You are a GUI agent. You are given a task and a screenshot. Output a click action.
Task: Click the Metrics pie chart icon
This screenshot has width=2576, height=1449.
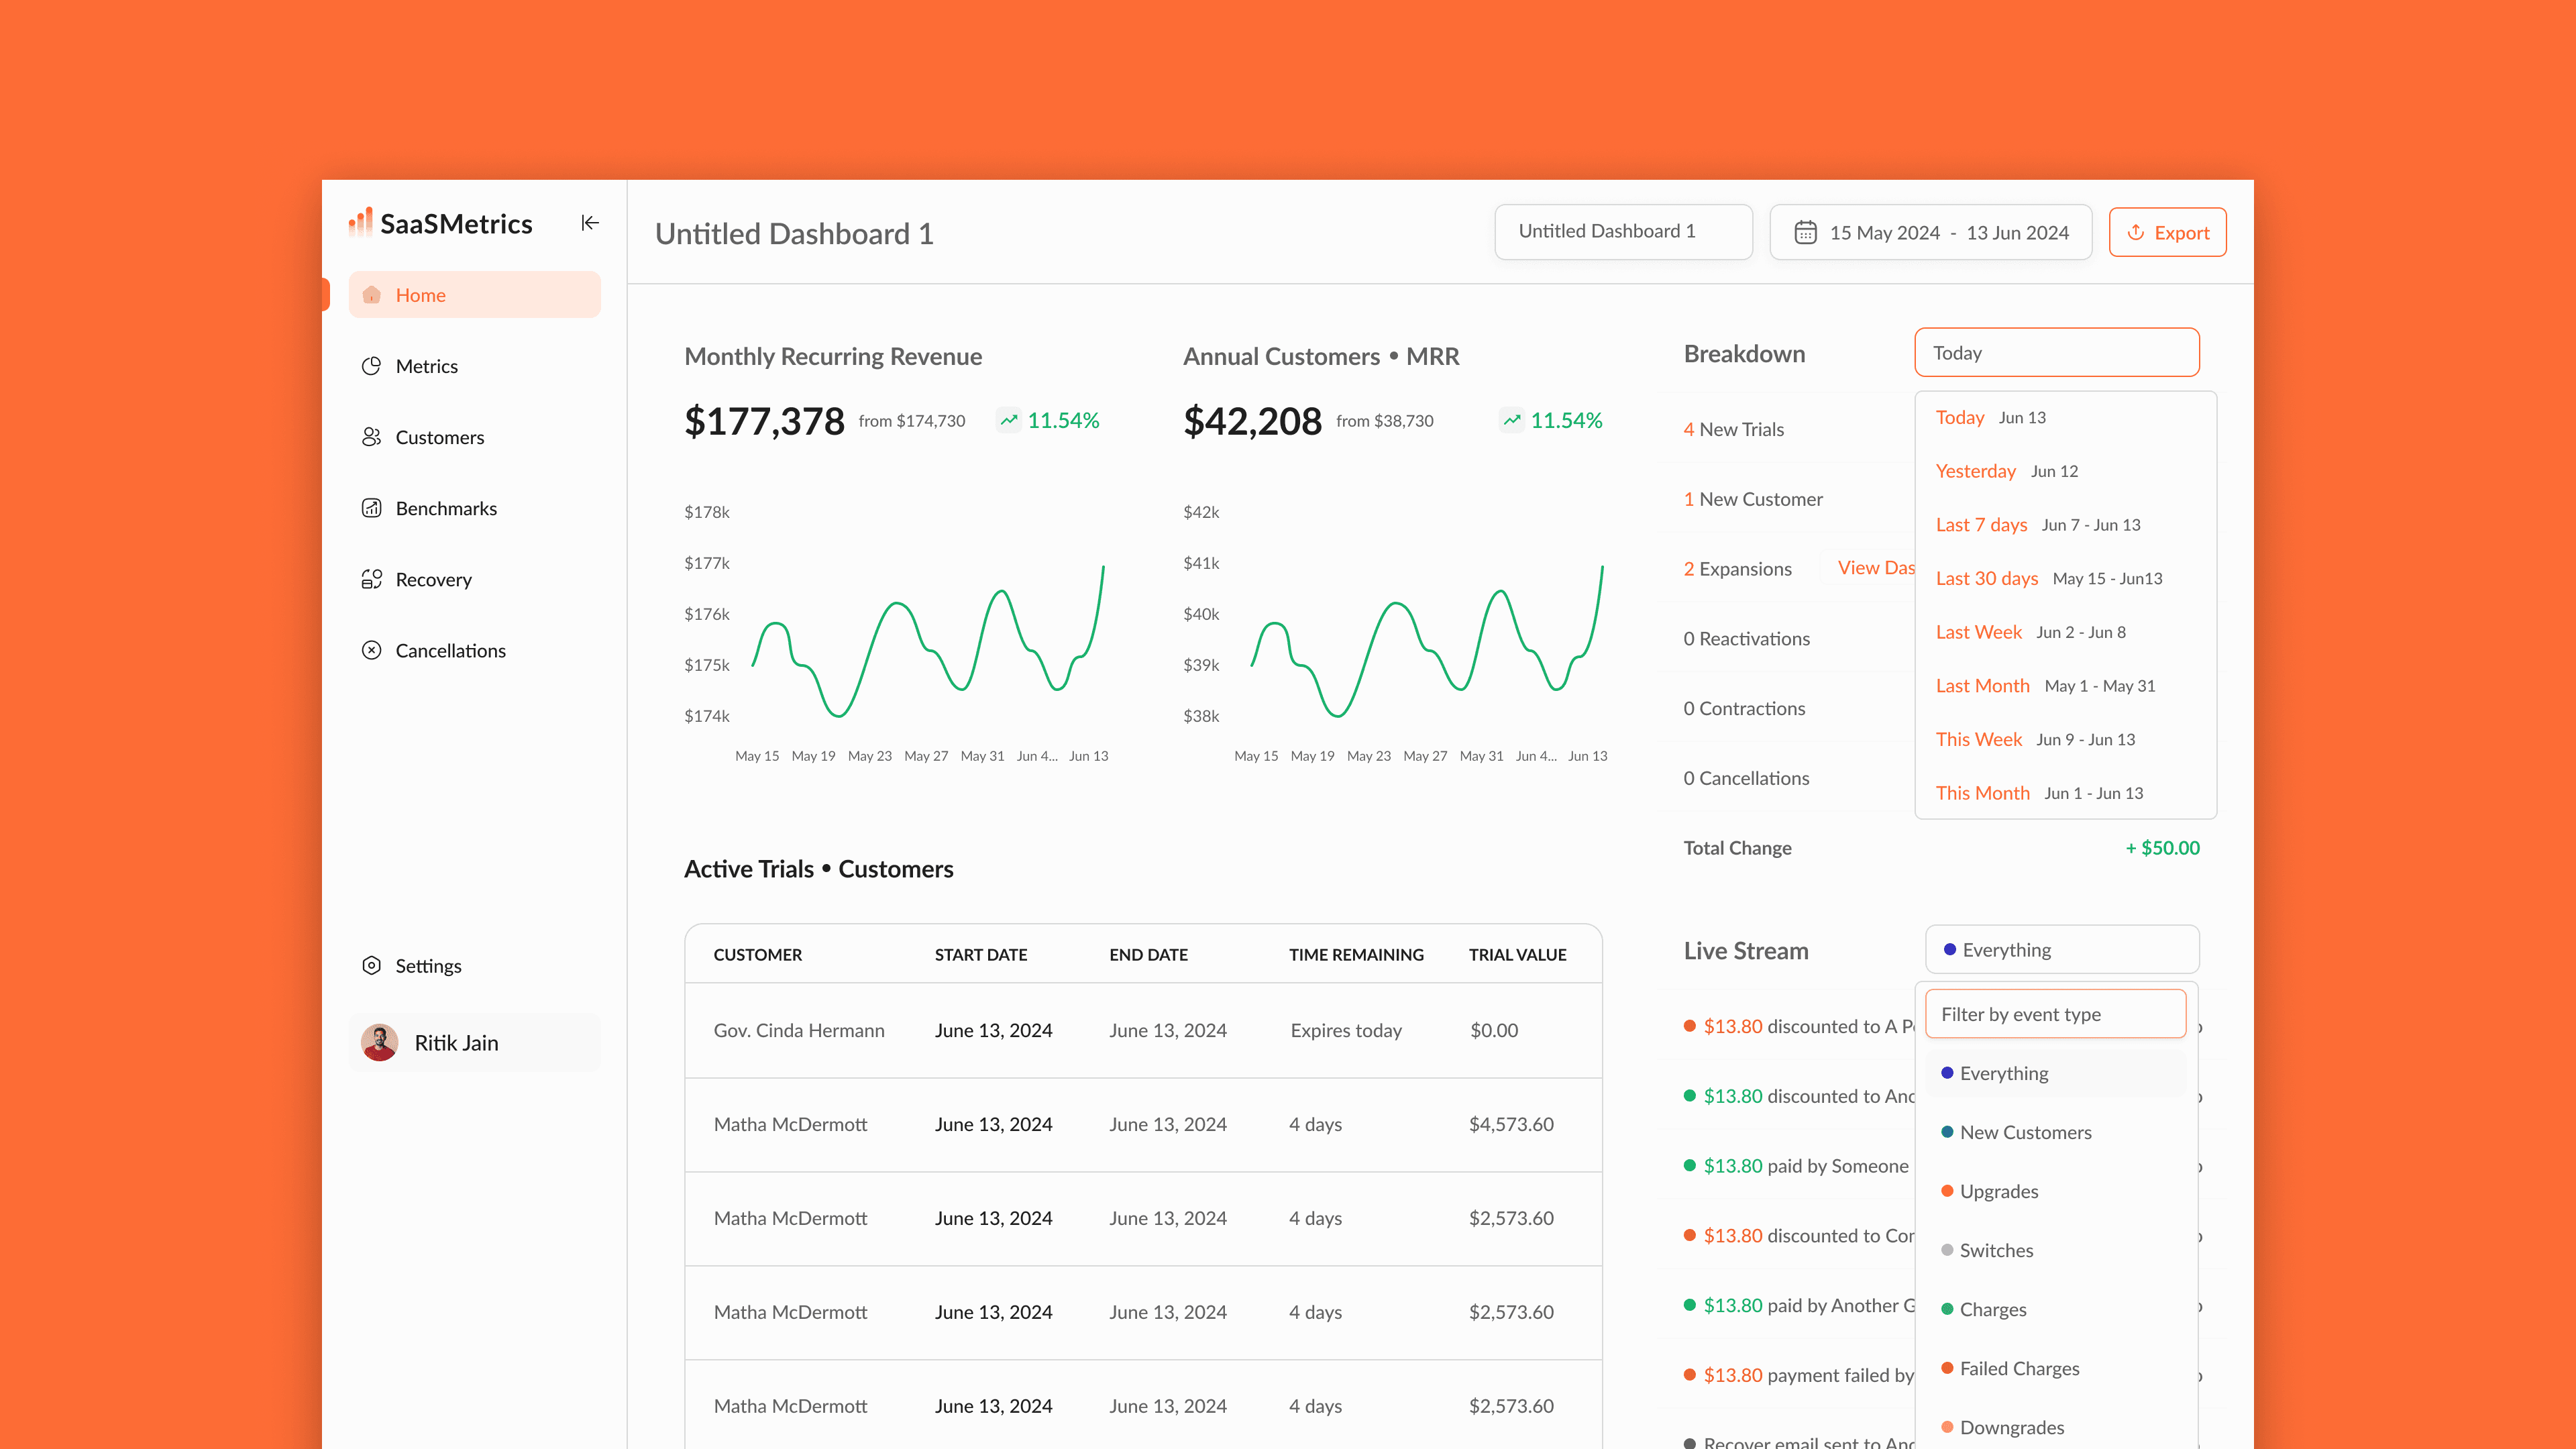371,366
